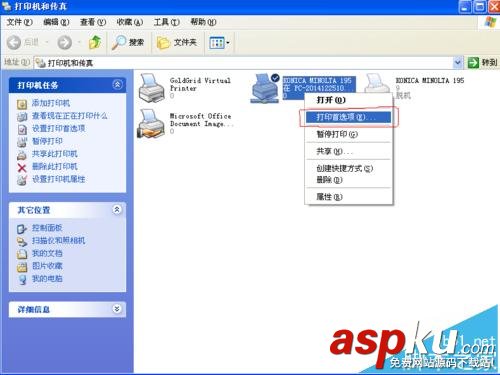Open 控制面板 Control Panel link
The width and height of the screenshot is (500, 375).
pyautogui.click(x=47, y=228)
